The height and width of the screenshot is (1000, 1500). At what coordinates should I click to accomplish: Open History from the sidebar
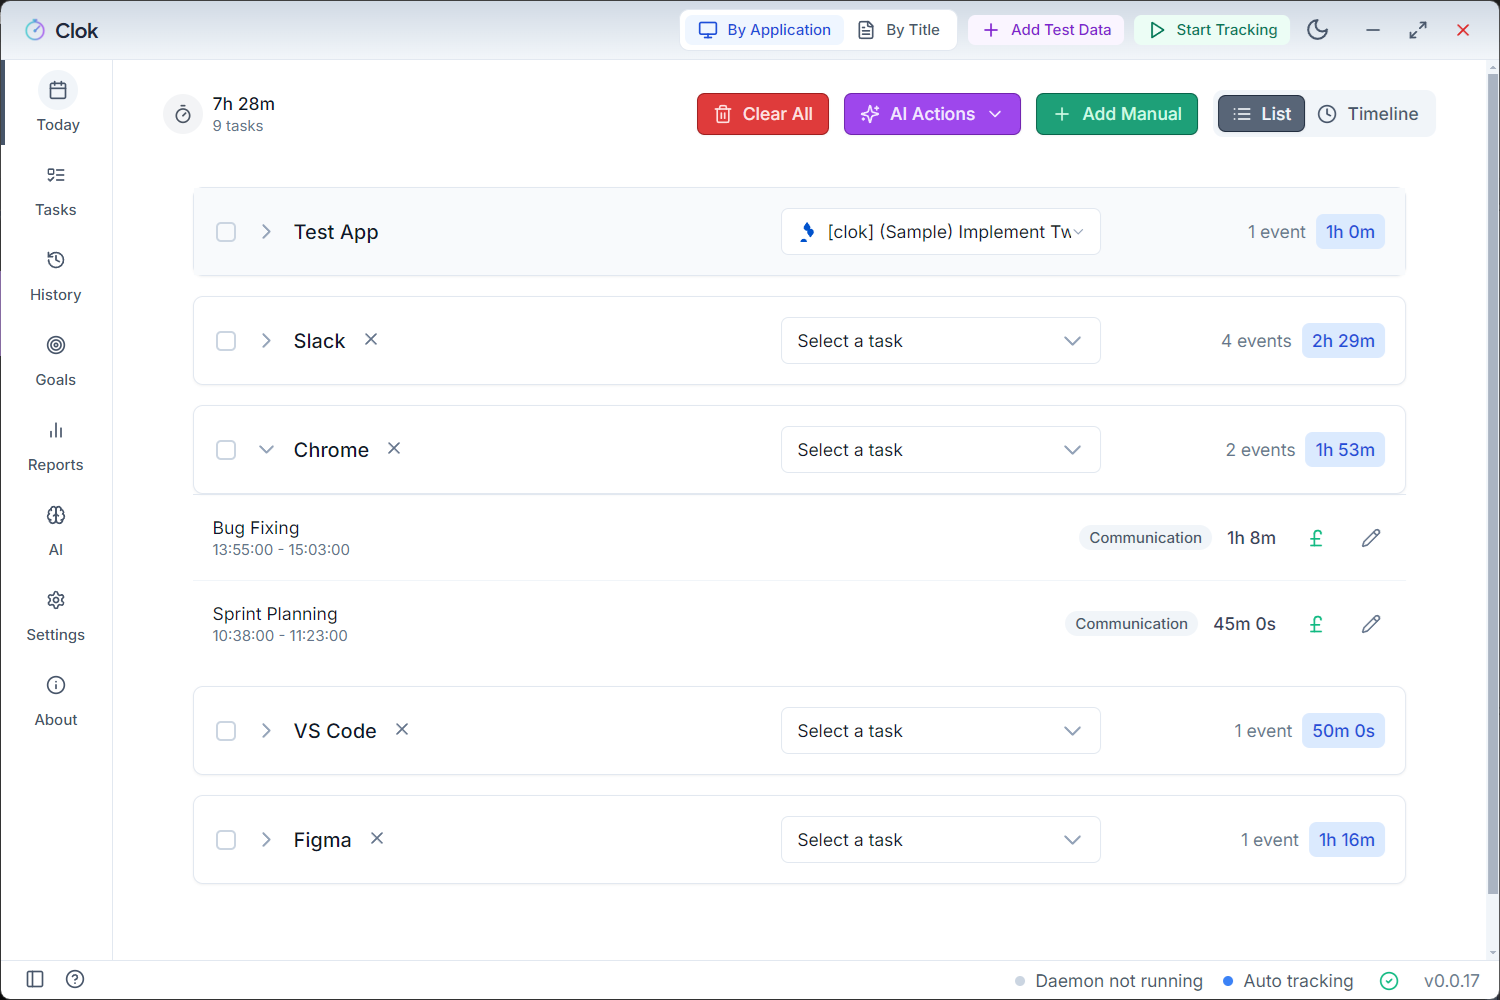(x=56, y=276)
